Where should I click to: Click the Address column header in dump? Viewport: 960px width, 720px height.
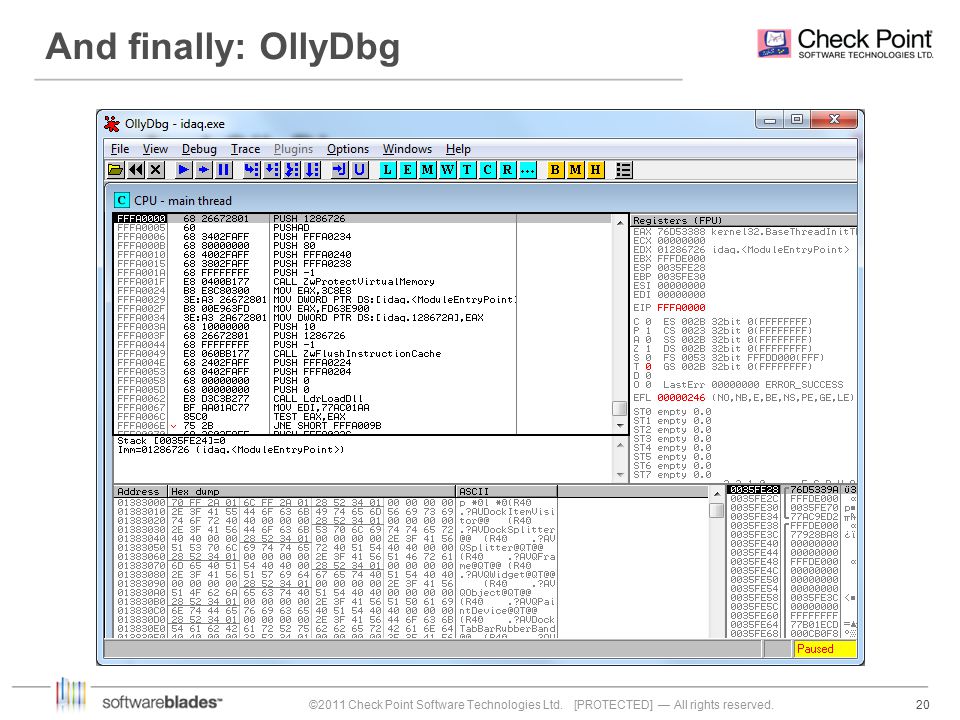pyautogui.click(x=141, y=491)
